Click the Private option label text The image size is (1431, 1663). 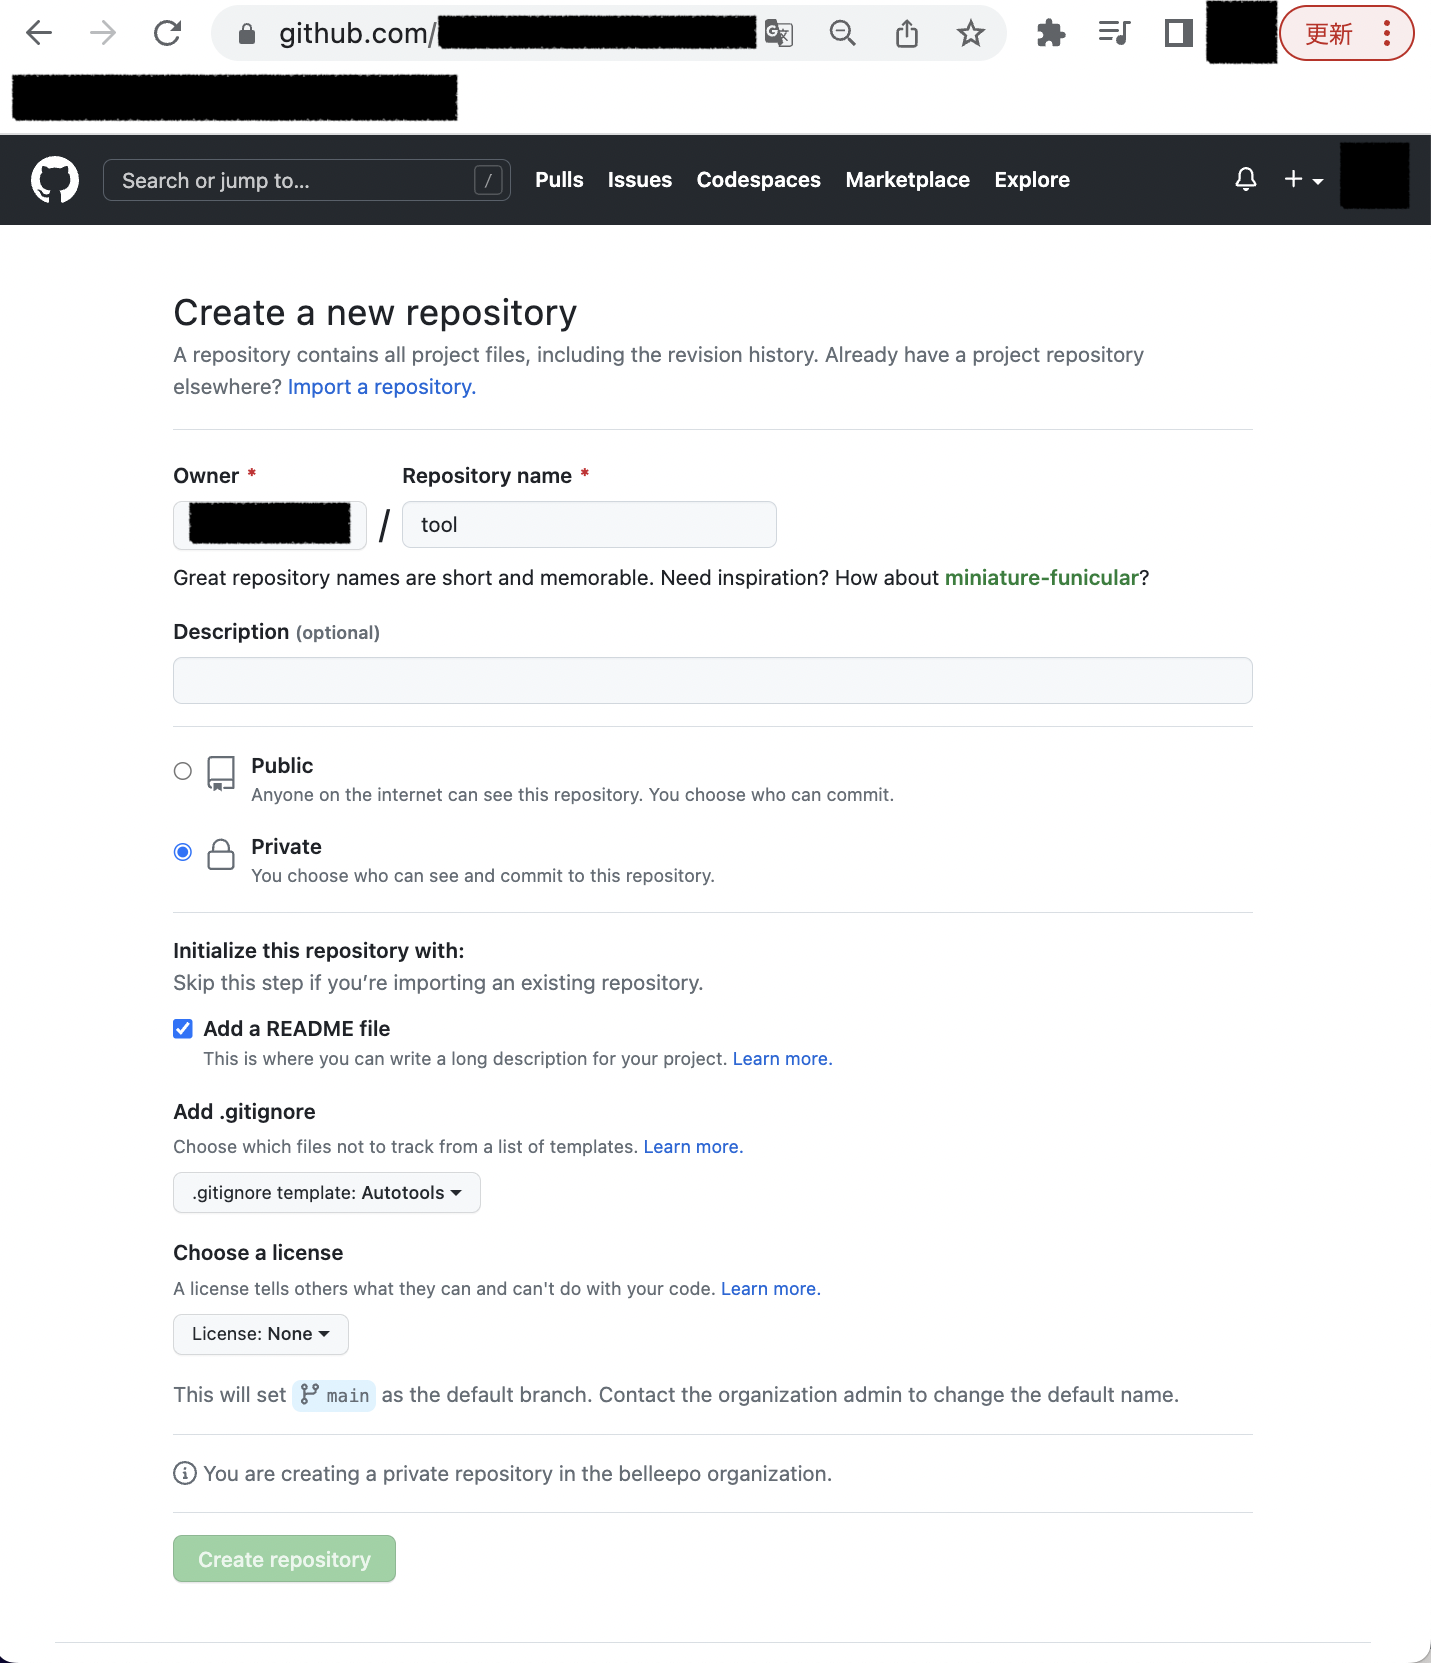click(x=287, y=847)
